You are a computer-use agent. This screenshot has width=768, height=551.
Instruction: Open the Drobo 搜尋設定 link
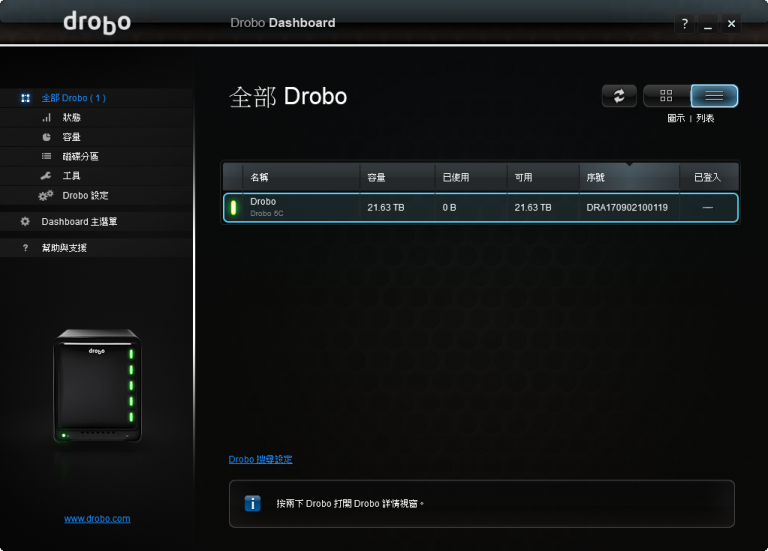tap(261, 459)
